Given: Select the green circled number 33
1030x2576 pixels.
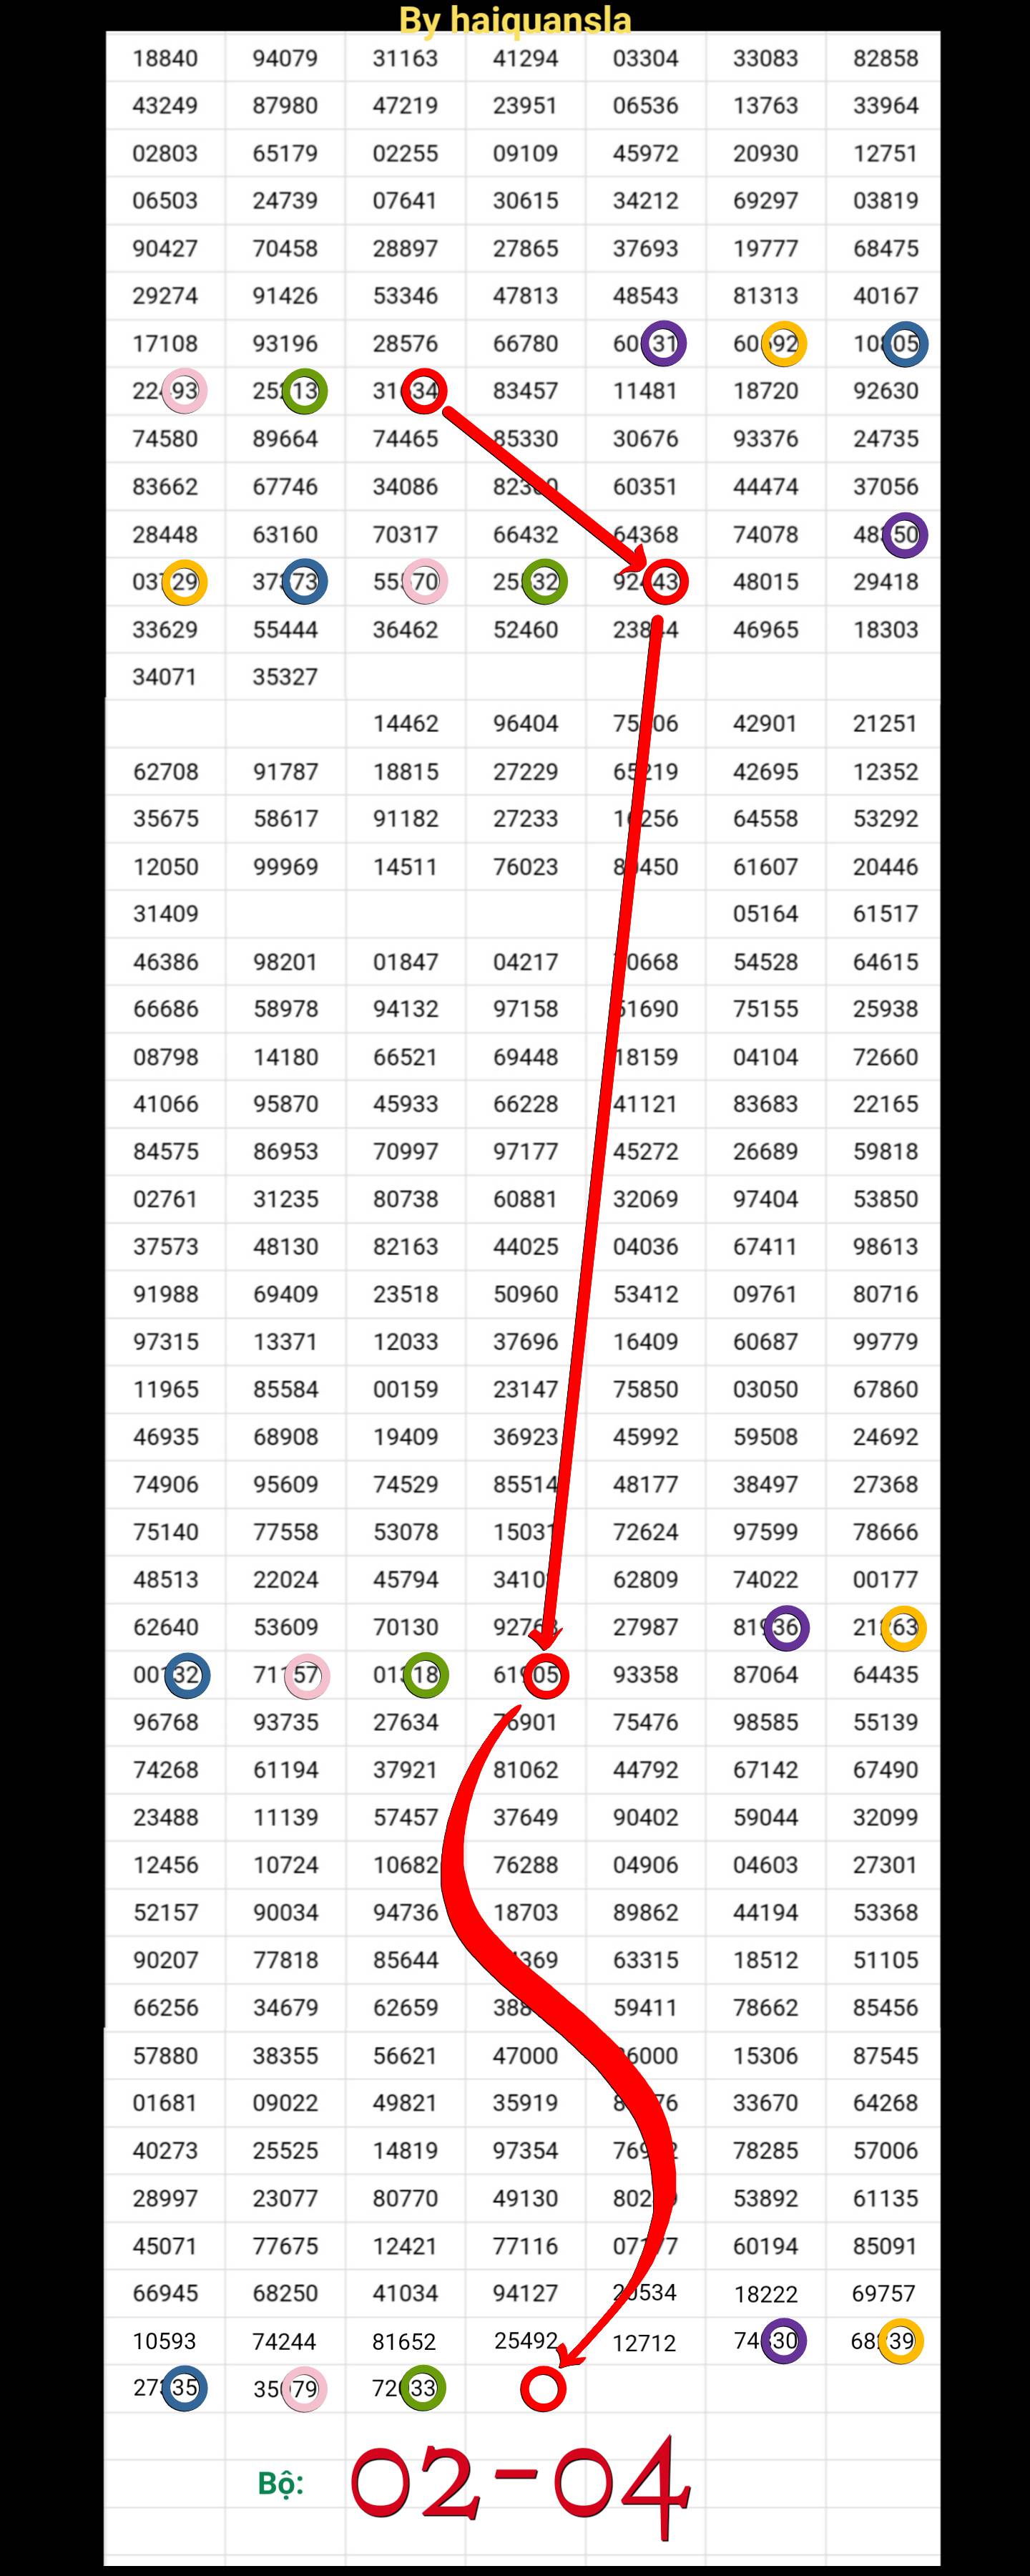Looking at the screenshot, I should 423,2388.
